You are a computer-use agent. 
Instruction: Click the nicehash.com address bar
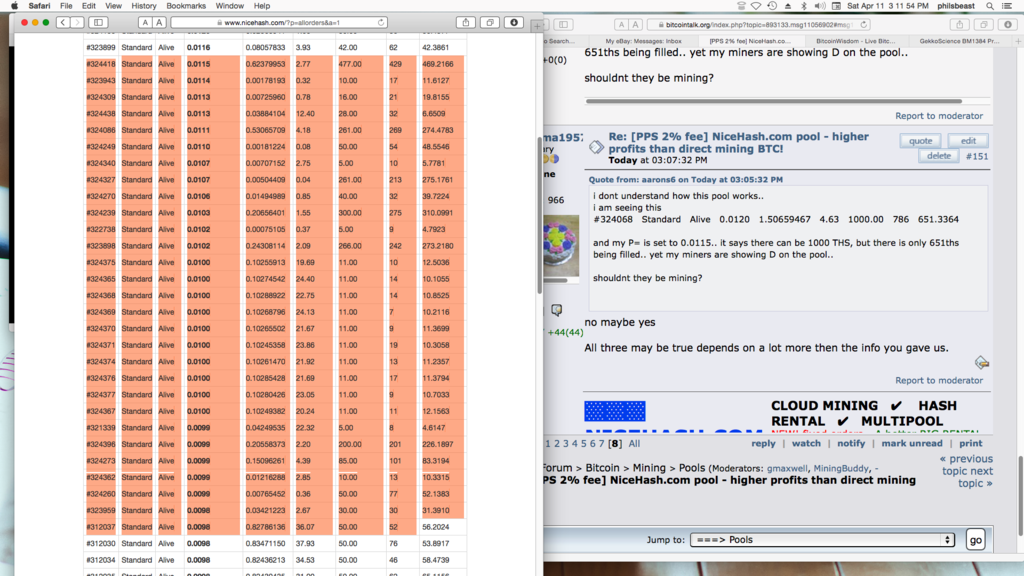(280, 22)
